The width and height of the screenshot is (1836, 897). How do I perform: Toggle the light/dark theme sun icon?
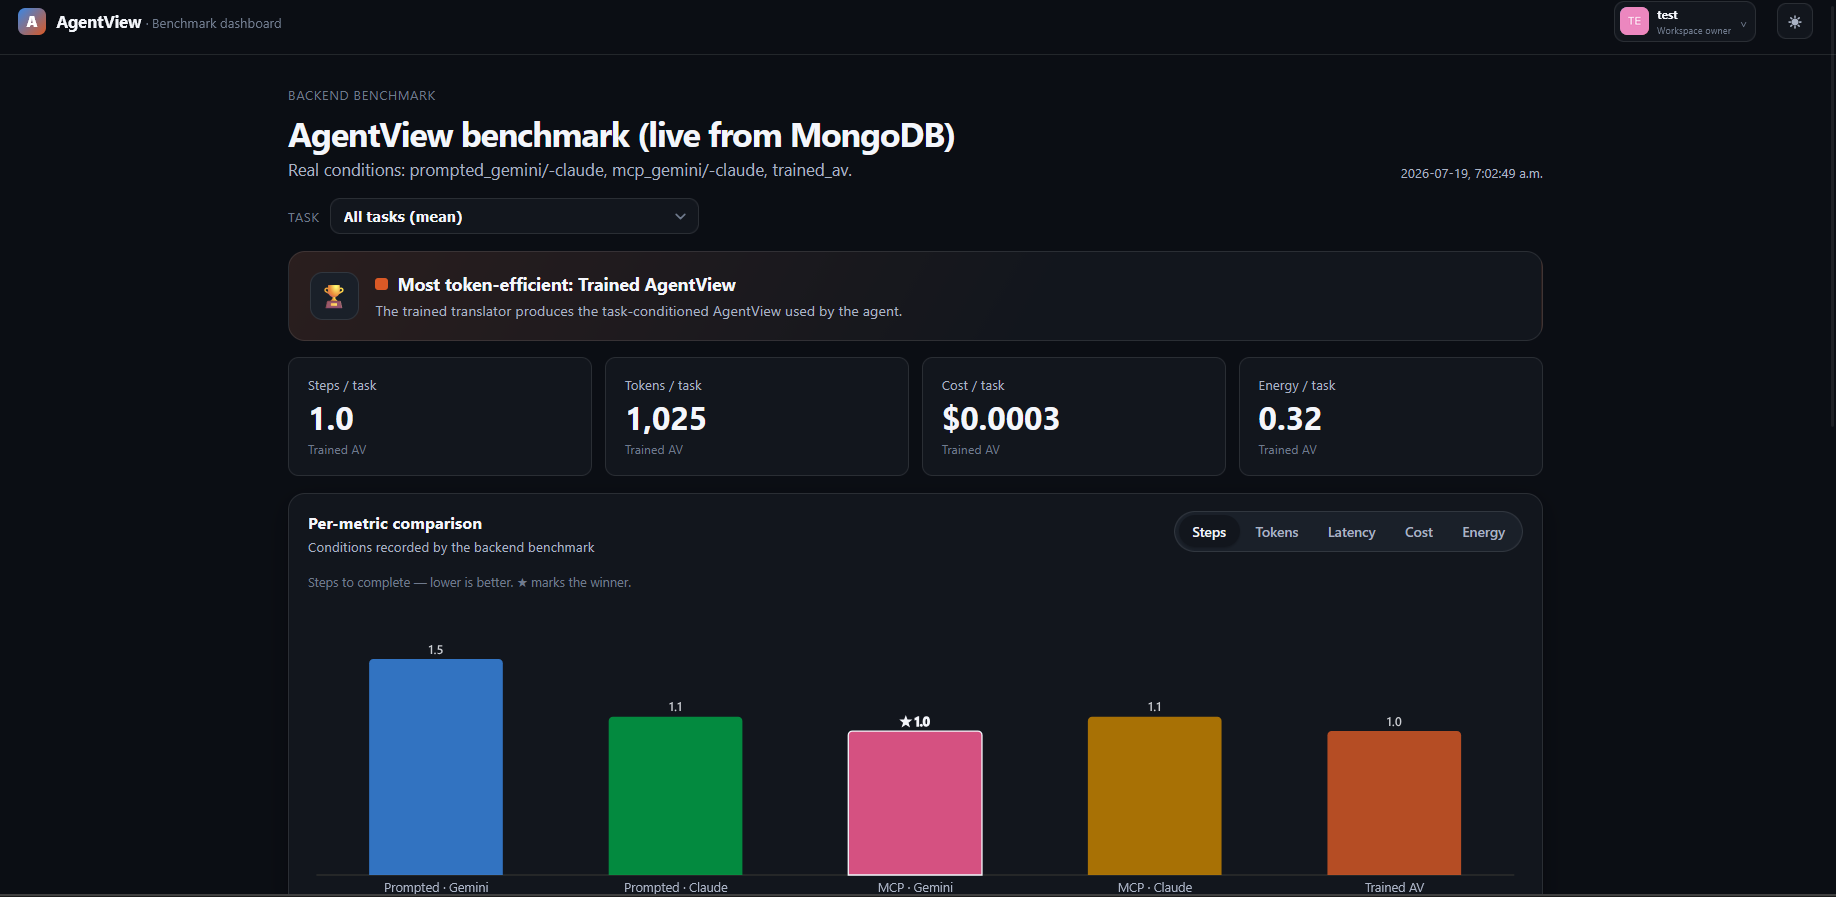point(1795,21)
